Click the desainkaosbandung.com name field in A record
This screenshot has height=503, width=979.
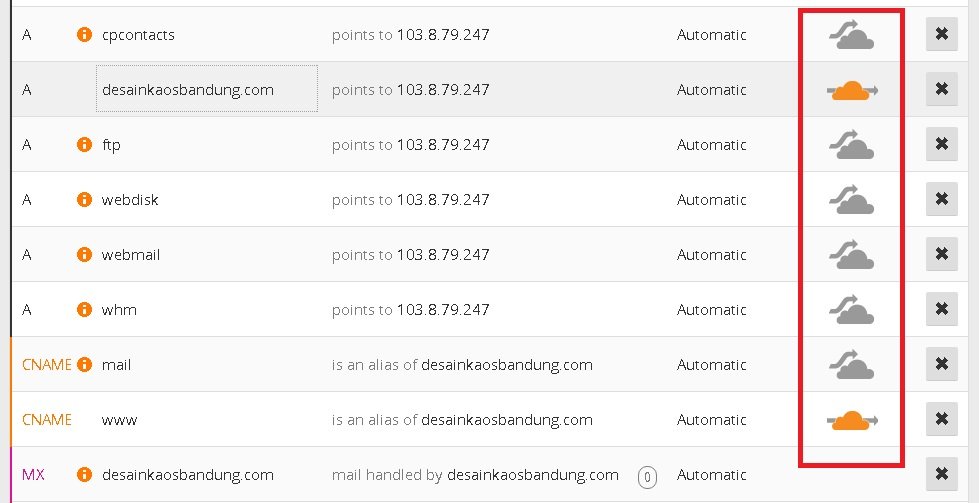pyautogui.click(x=206, y=90)
